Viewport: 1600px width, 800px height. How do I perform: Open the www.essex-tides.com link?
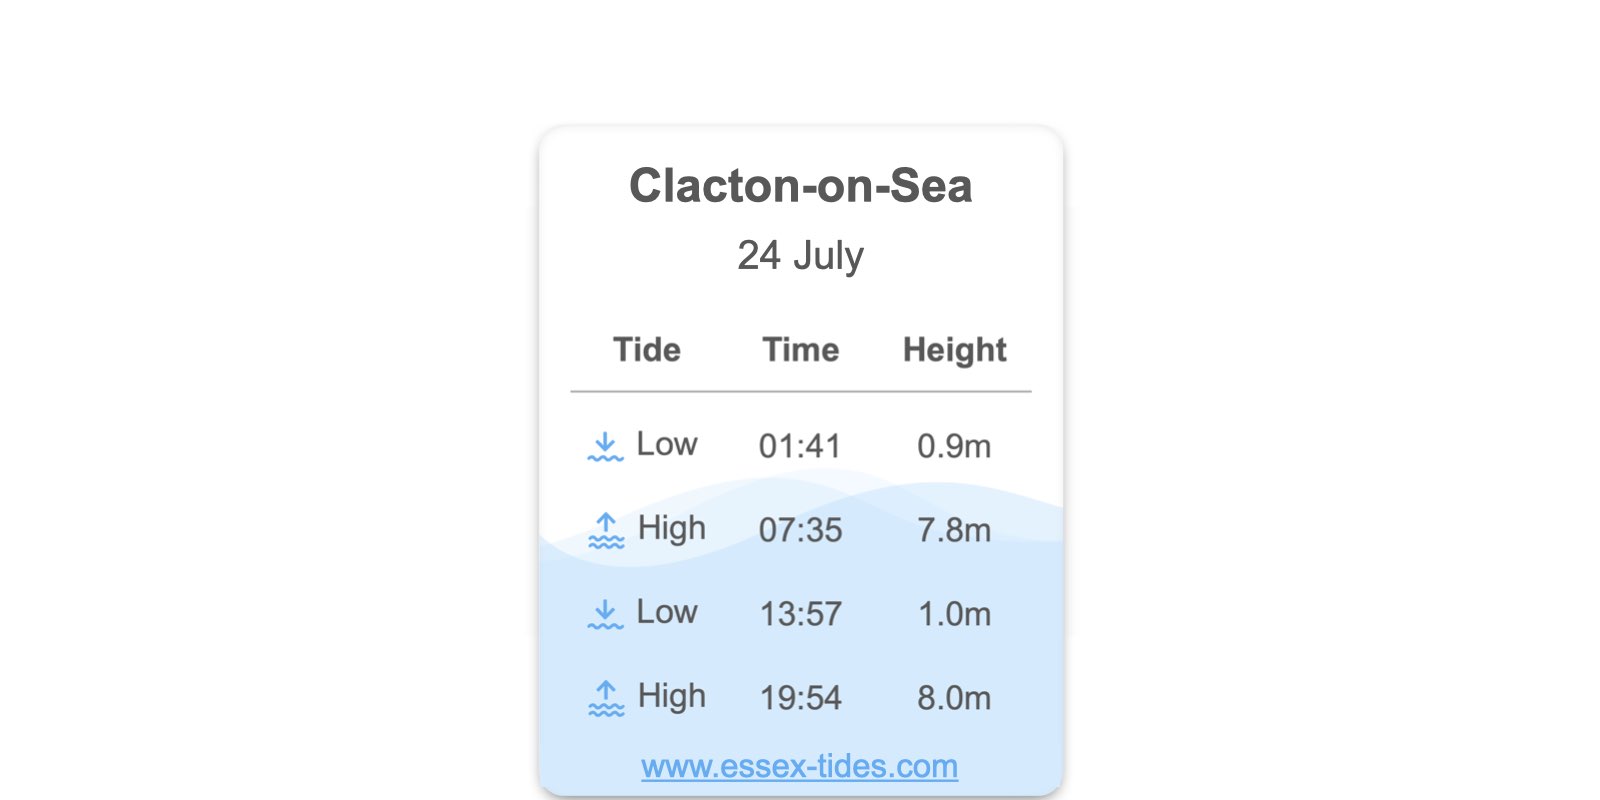click(x=800, y=766)
